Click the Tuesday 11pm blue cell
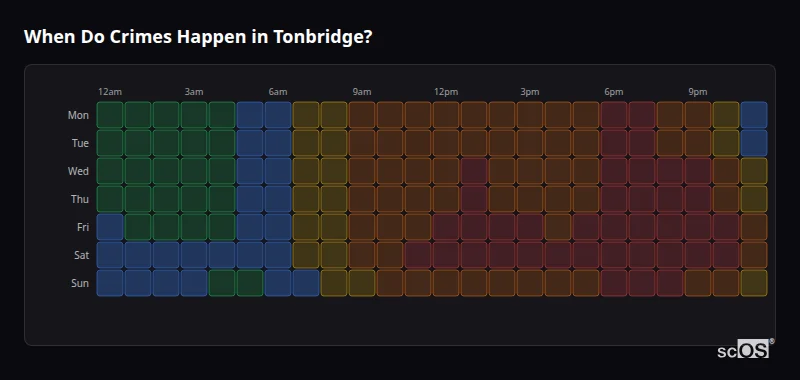The width and height of the screenshot is (800, 380). pos(754,143)
